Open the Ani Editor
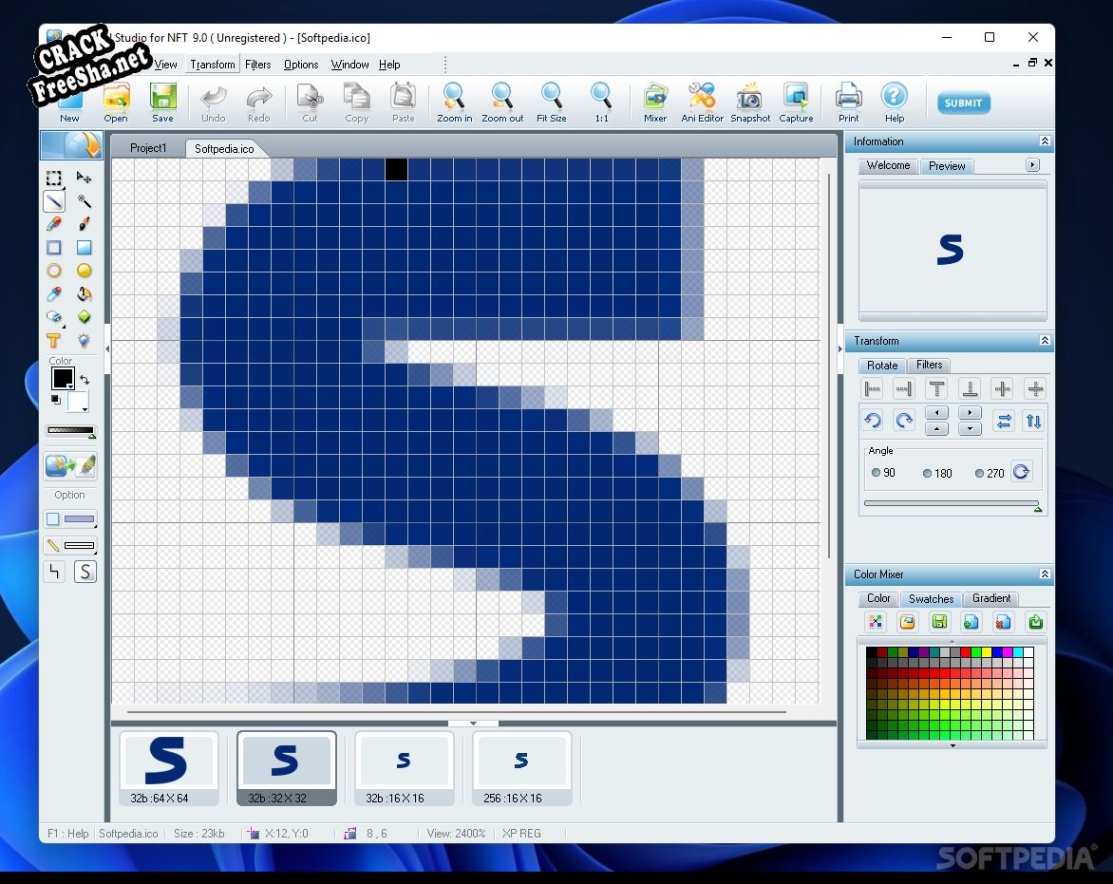 (x=702, y=101)
